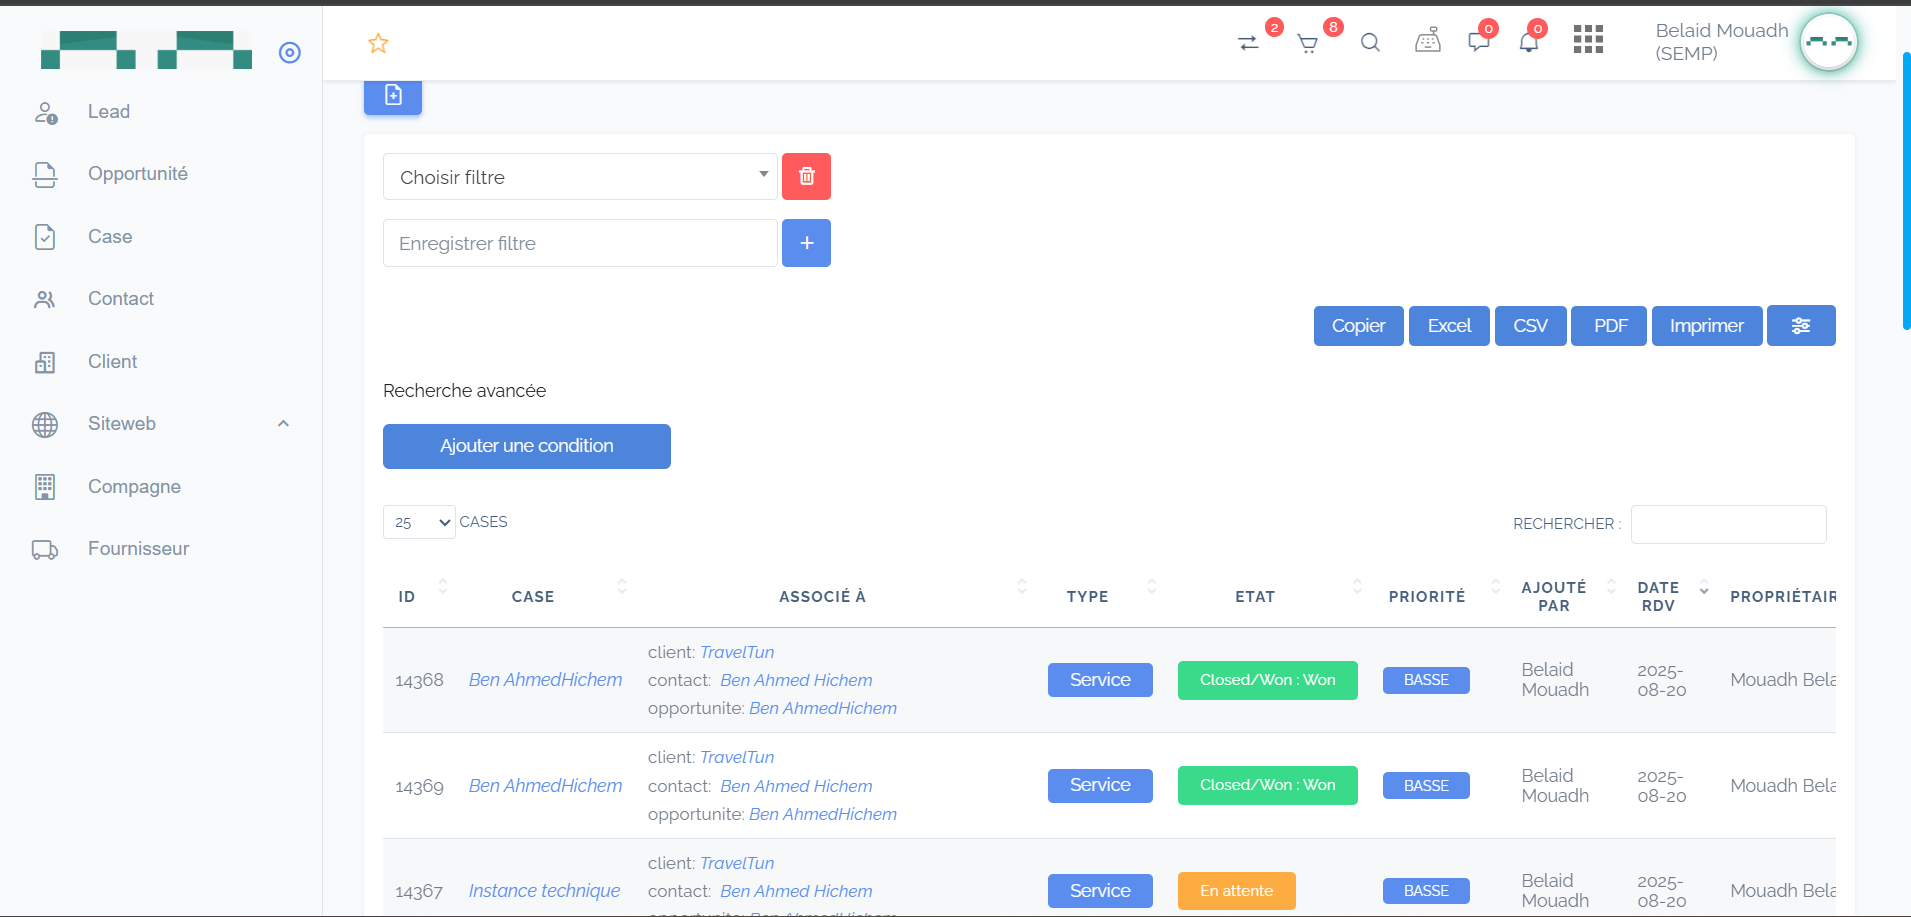Screen dimensions: 1911x917
Task: Focus the RECHERCHER search input
Action: 1728,524
